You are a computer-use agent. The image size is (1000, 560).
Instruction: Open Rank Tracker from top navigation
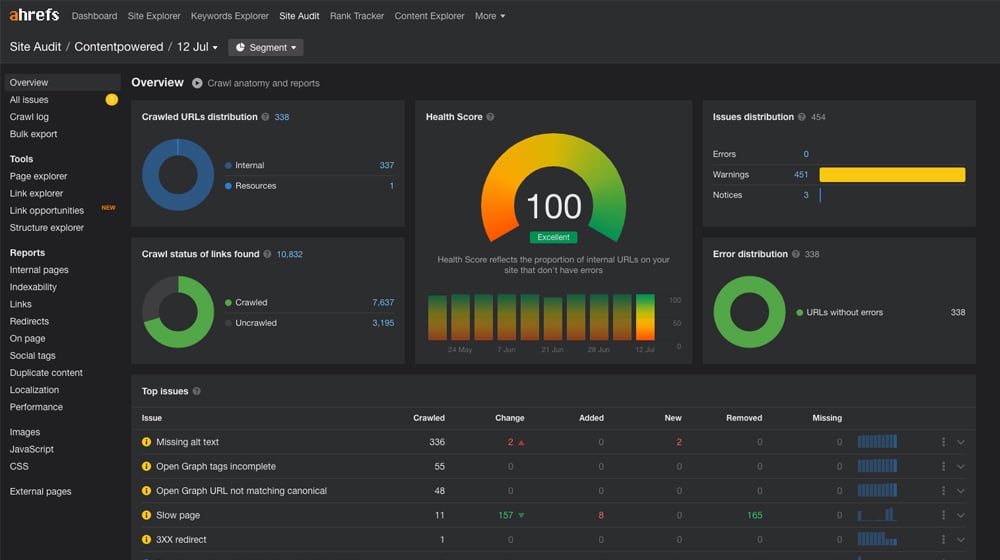click(357, 16)
